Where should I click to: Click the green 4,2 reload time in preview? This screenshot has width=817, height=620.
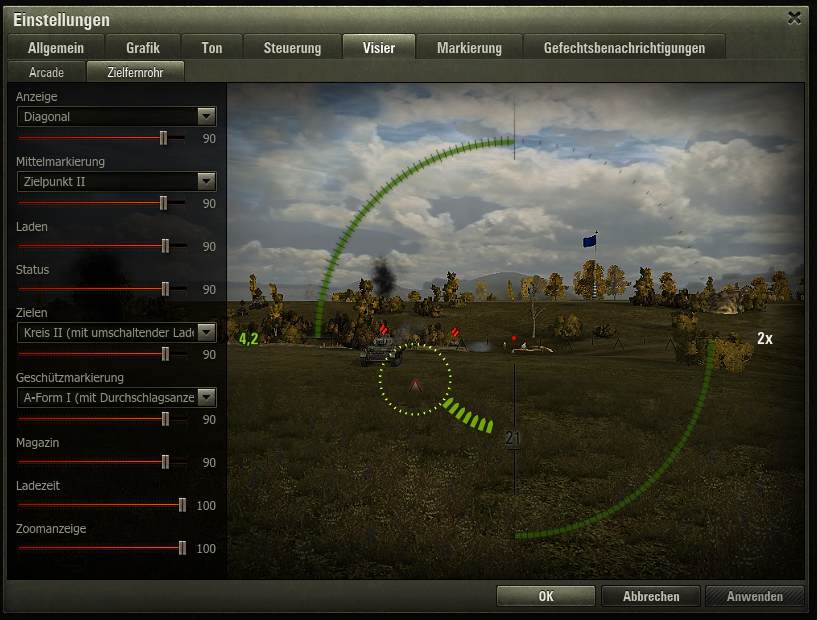[x=249, y=339]
